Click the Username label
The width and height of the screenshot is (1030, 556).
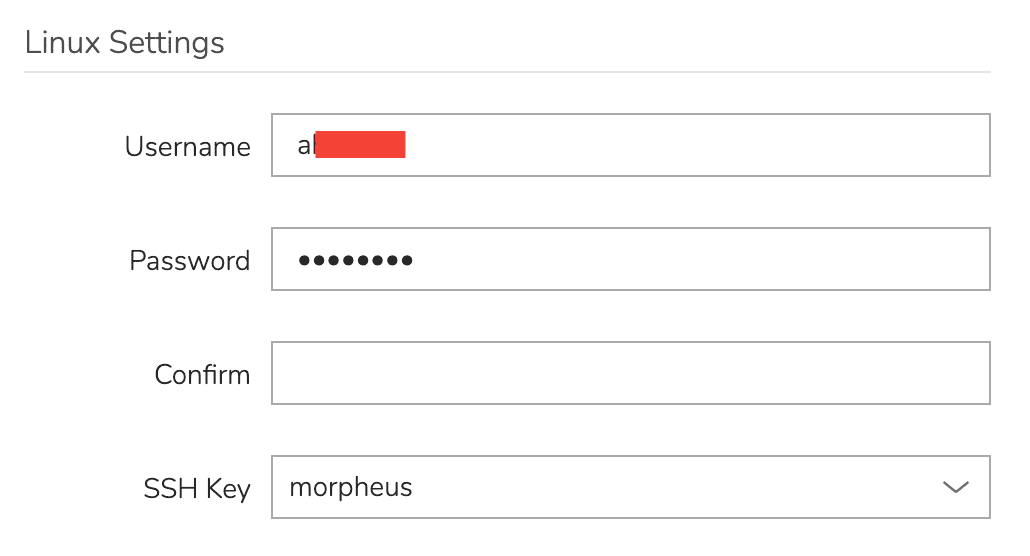(188, 147)
